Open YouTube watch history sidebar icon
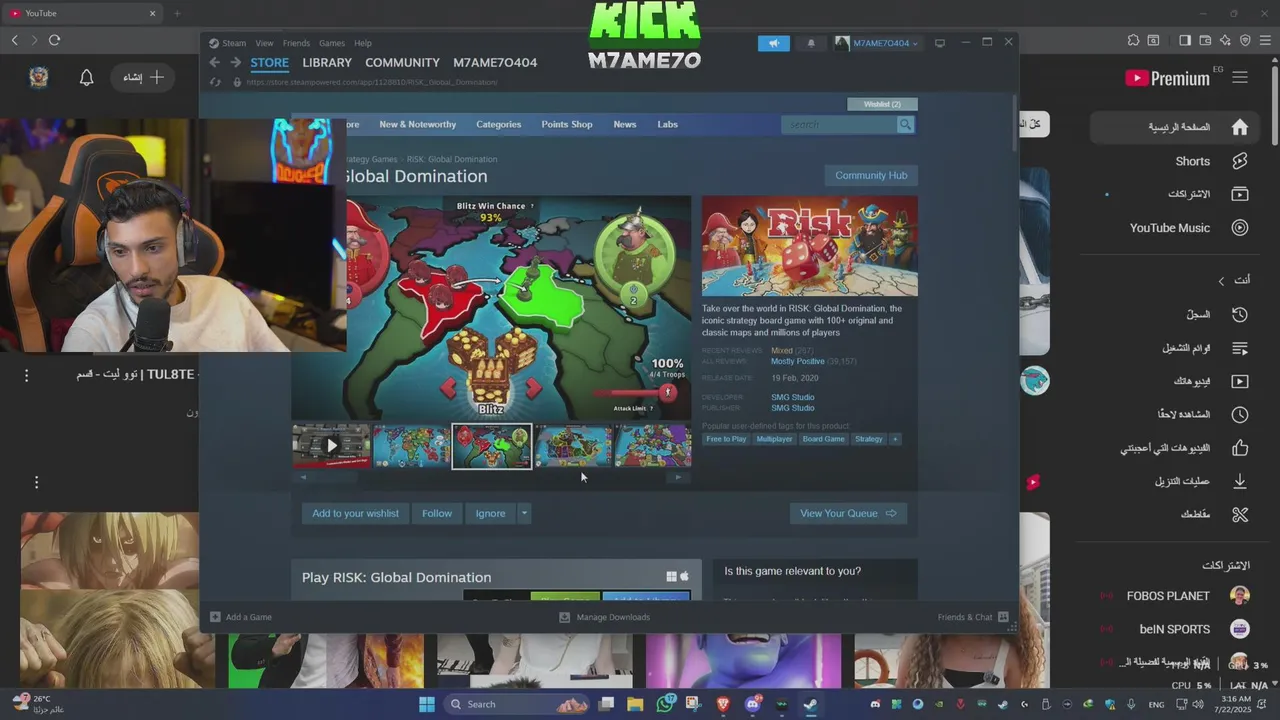This screenshot has width=1280, height=720. tap(1240, 314)
